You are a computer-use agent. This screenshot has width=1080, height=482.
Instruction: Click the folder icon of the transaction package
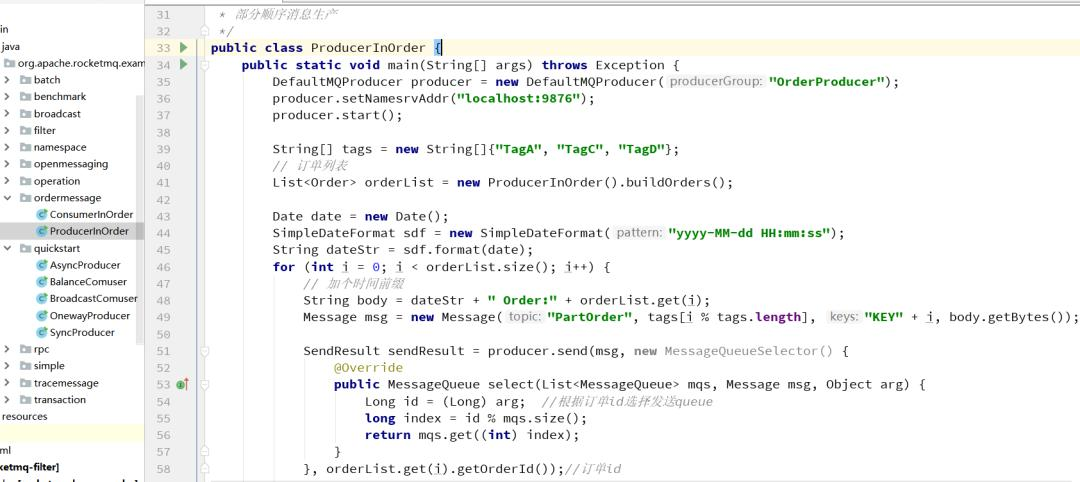(x=25, y=400)
